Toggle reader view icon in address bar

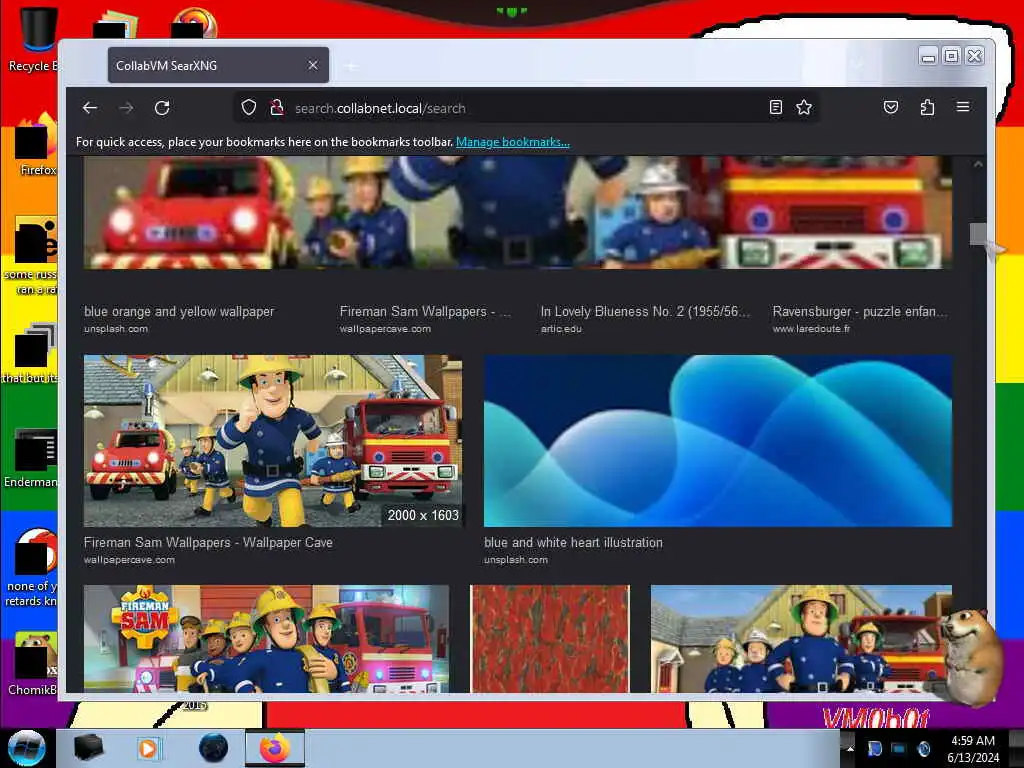pos(775,107)
